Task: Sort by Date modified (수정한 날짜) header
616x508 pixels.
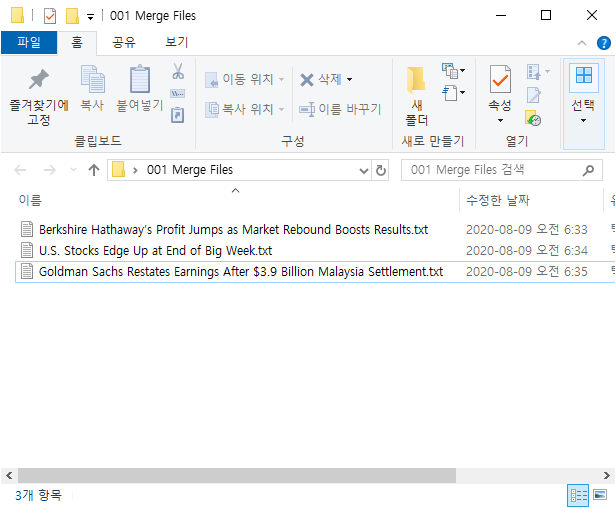Action: [498, 200]
